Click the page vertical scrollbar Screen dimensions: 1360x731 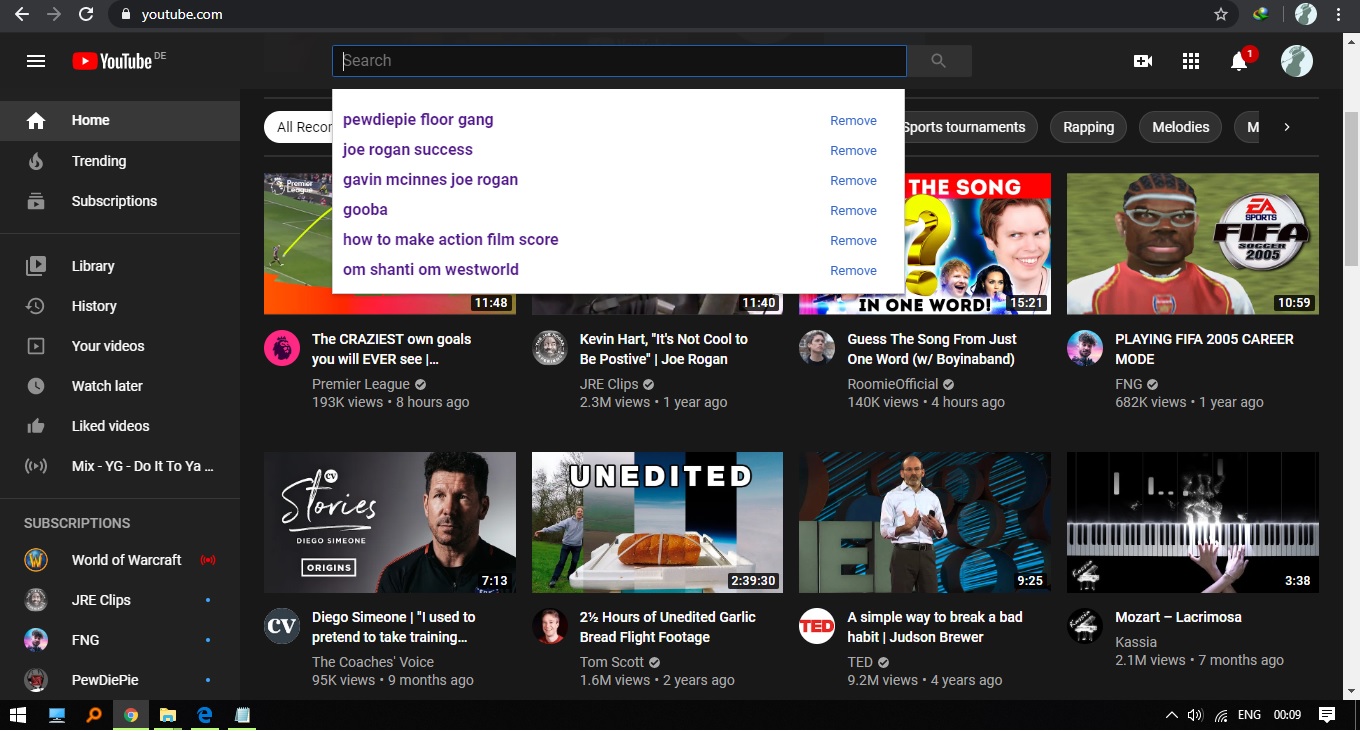tap(1351, 200)
